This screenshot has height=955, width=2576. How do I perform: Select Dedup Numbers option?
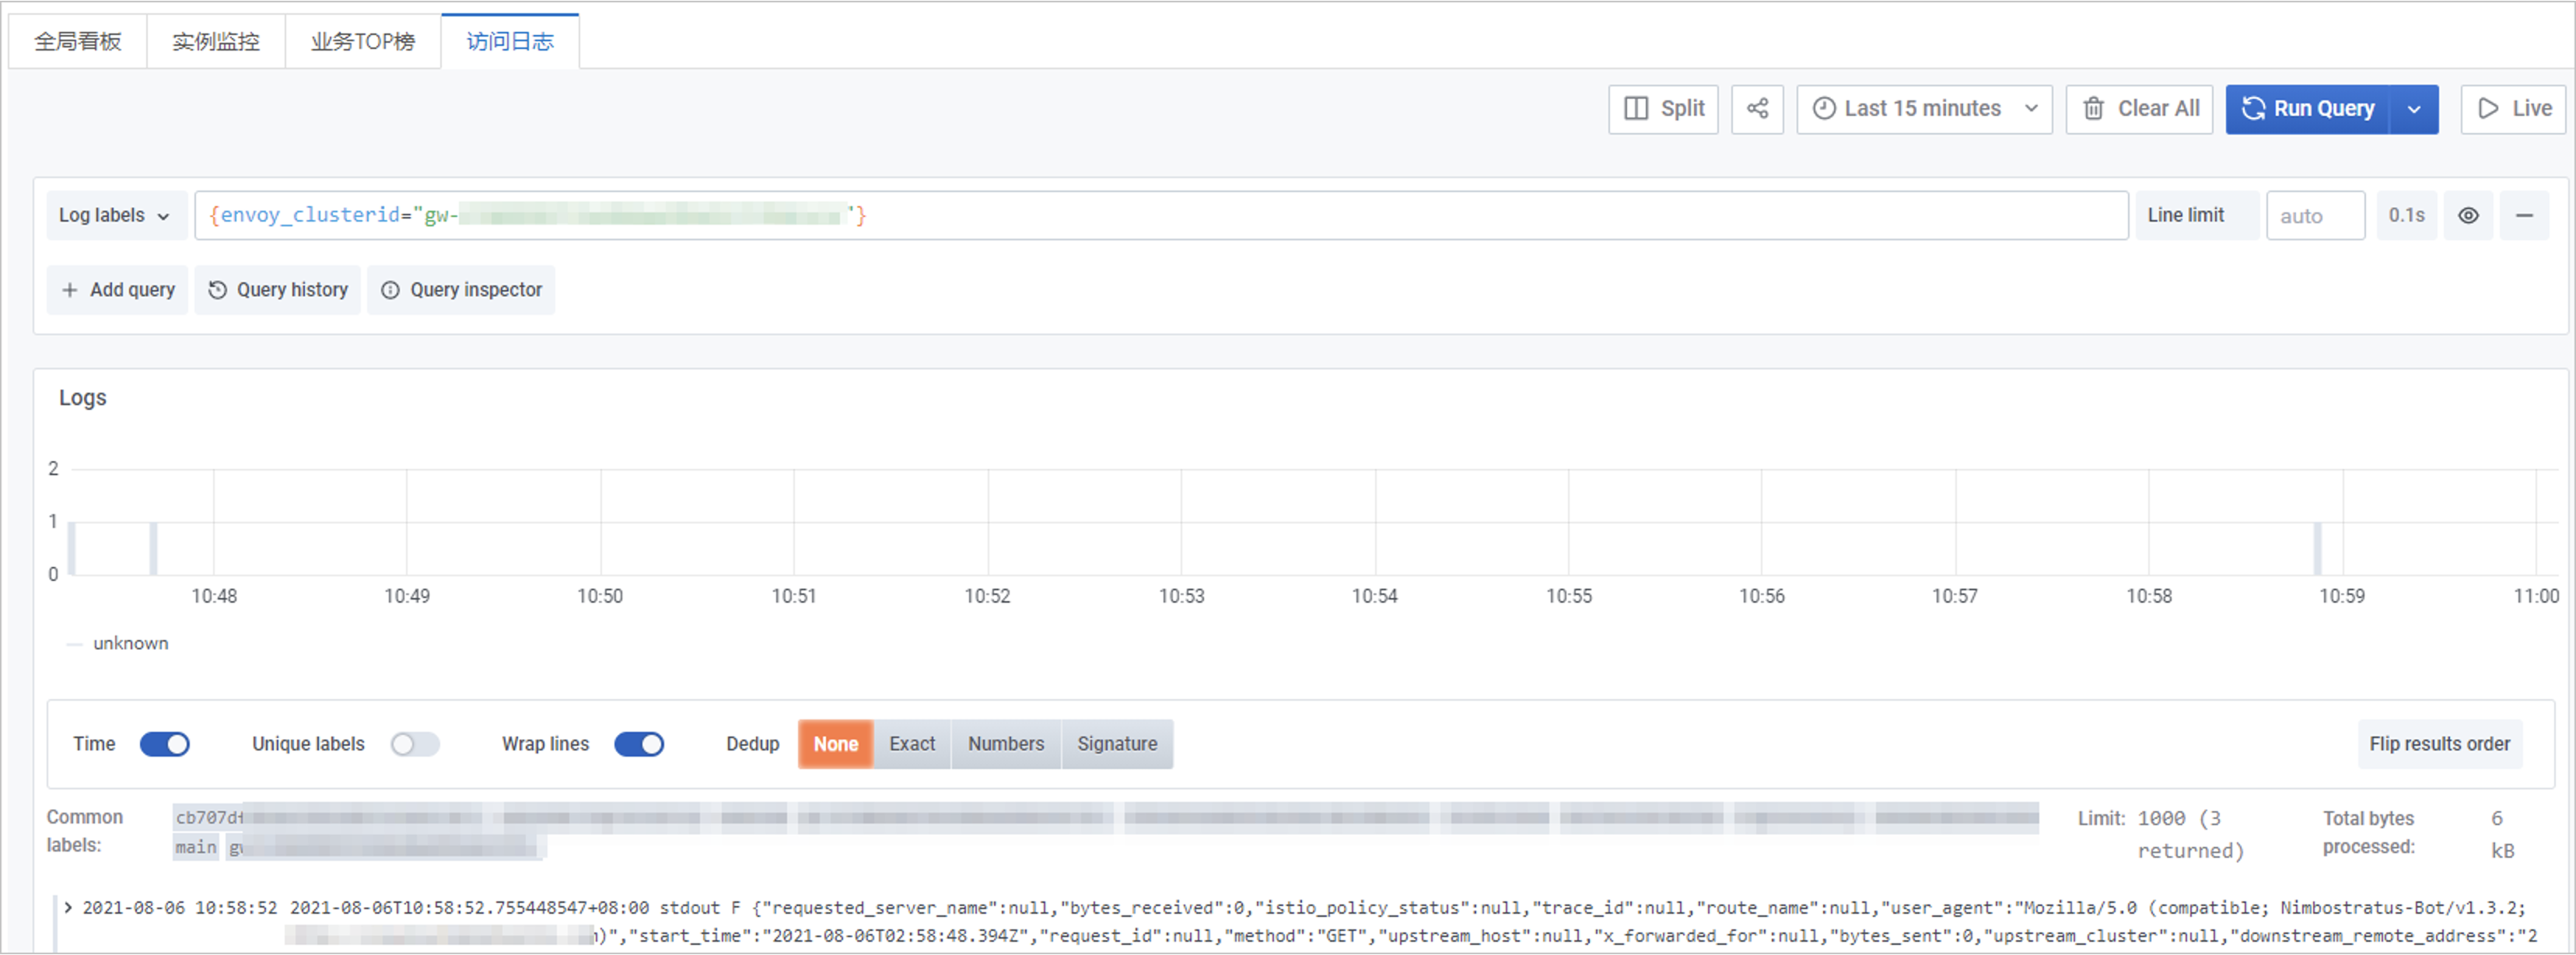point(1006,744)
